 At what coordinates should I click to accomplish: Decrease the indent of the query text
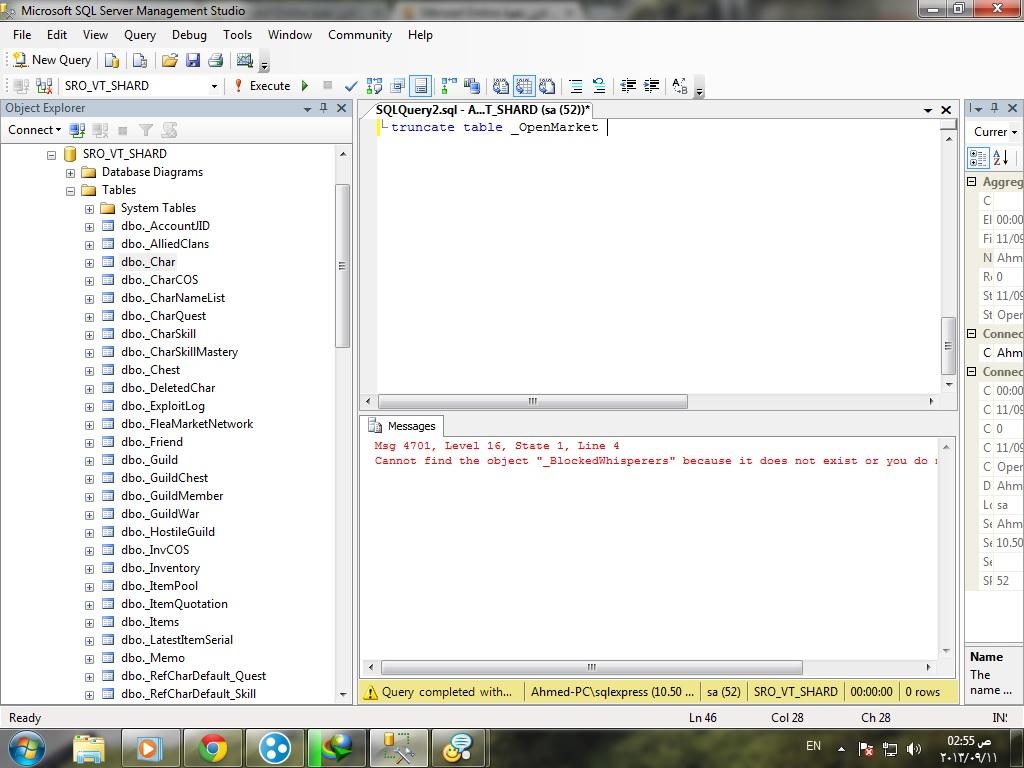click(x=628, y=86)
